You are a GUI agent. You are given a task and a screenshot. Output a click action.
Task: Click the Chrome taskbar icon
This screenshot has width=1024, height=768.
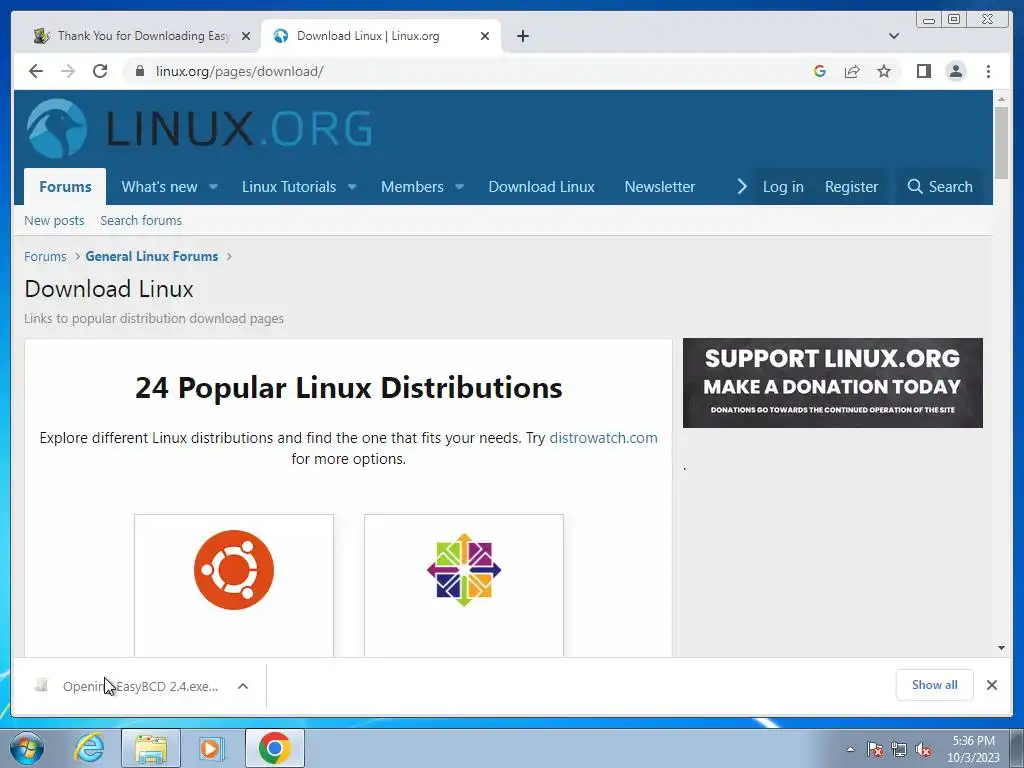274,748
